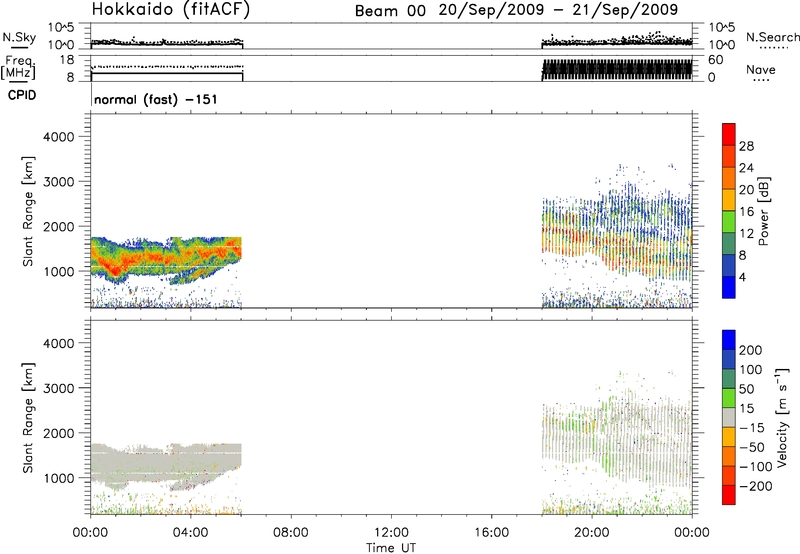800x554 pixels.
Task: Click the 'Beam 00' label
Action: point(390,11)
